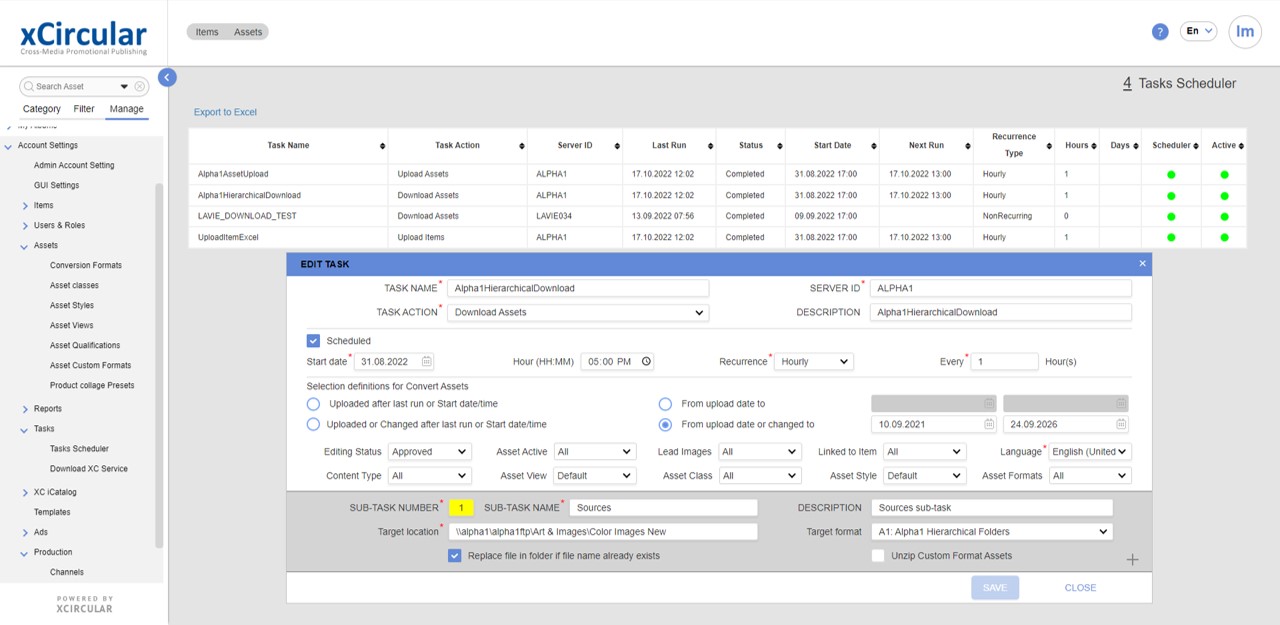Sort tasks by Task Name column
Viewport: 1280px width, 625px height.
(x=381, y=145)
